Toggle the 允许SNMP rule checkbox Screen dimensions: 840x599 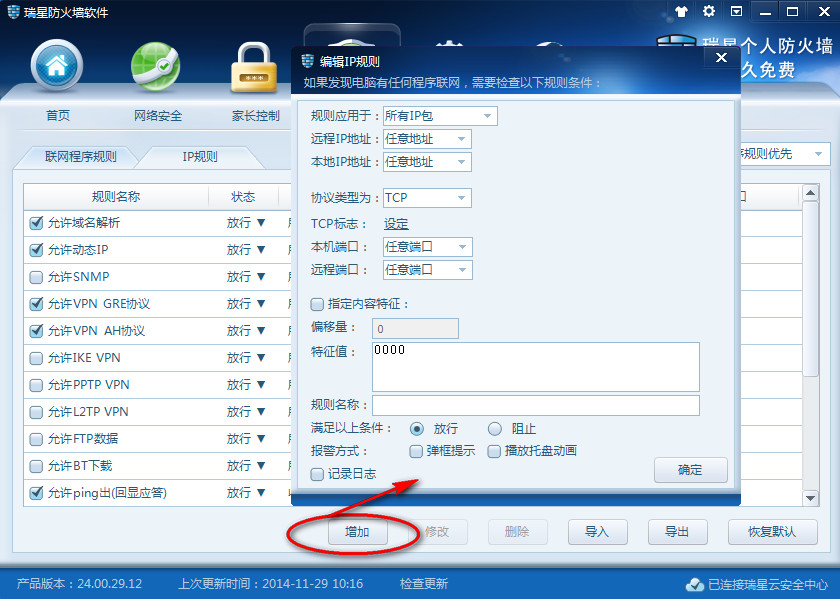(37, 277)
